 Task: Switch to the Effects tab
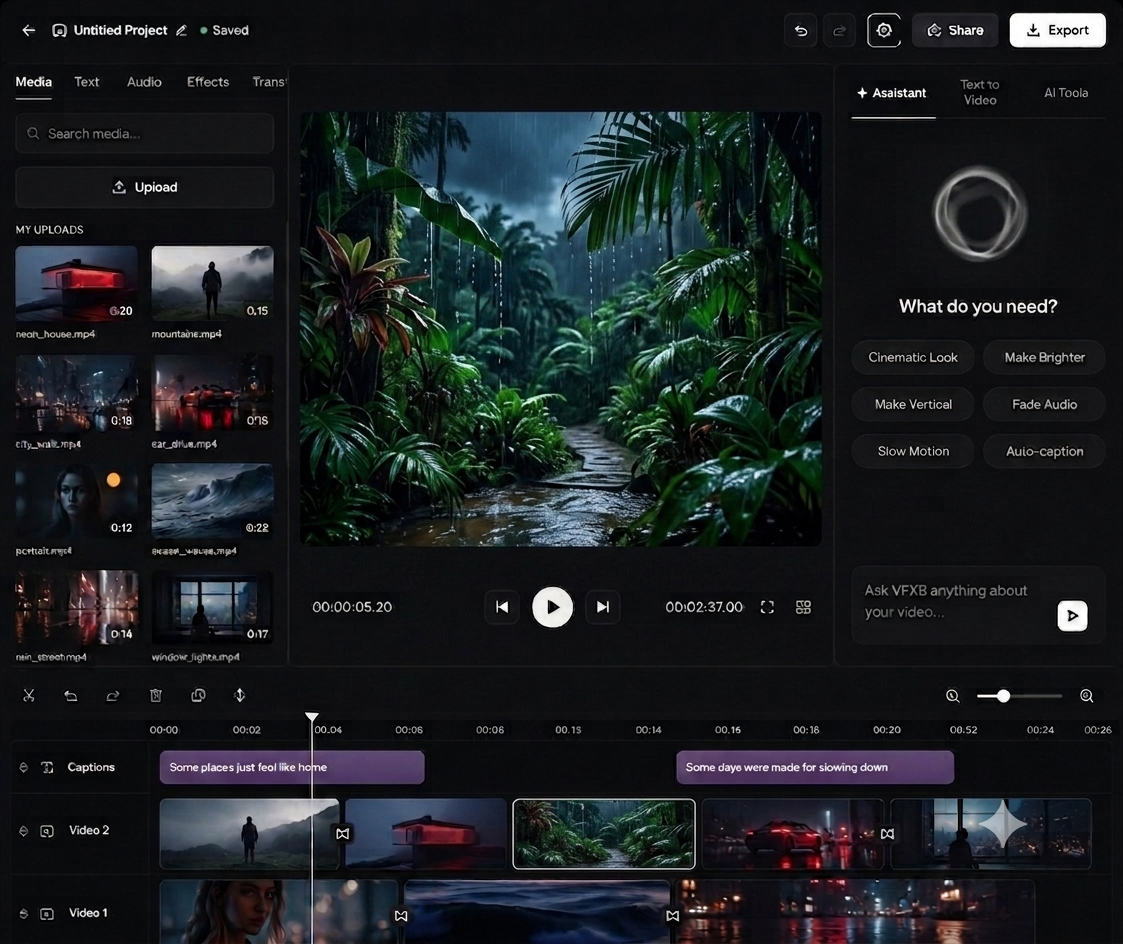208,82
